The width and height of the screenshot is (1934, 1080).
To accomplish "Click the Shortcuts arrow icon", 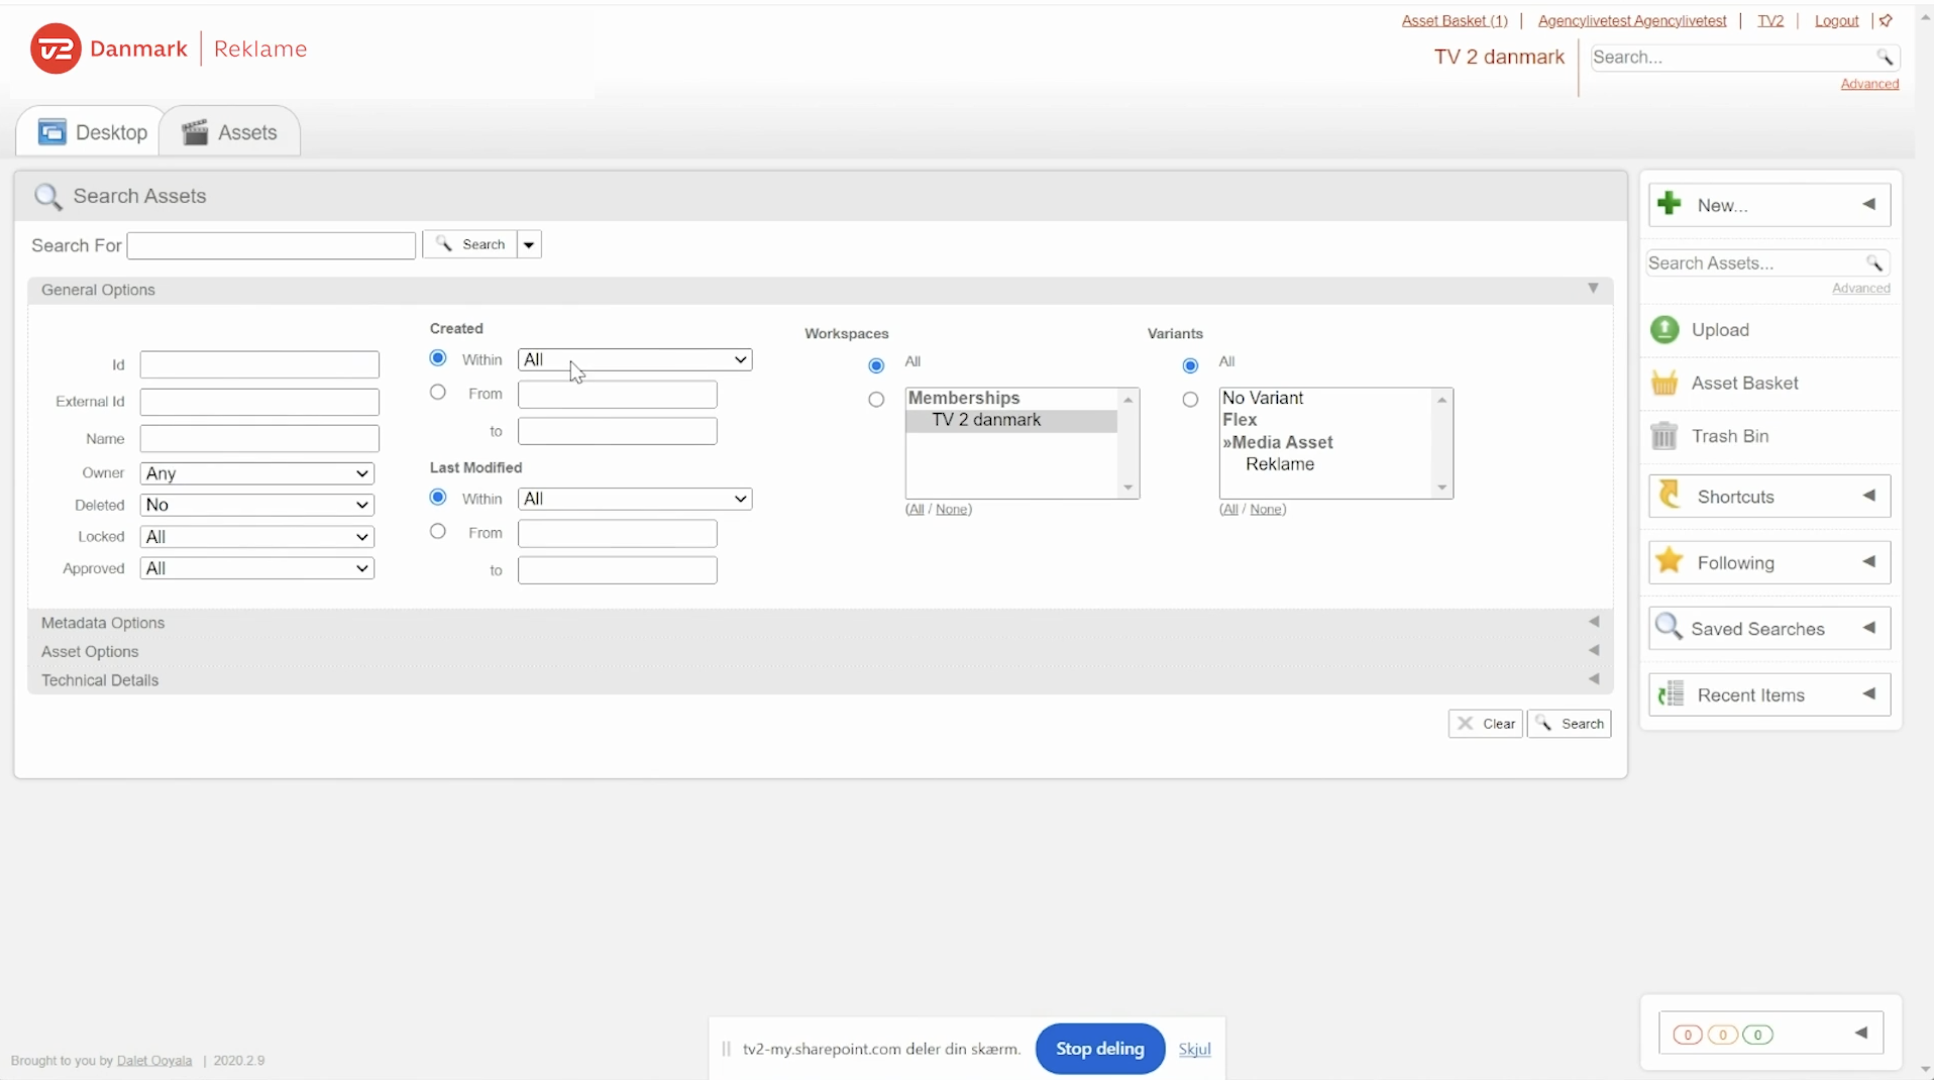I will (x=1669, y=496).
